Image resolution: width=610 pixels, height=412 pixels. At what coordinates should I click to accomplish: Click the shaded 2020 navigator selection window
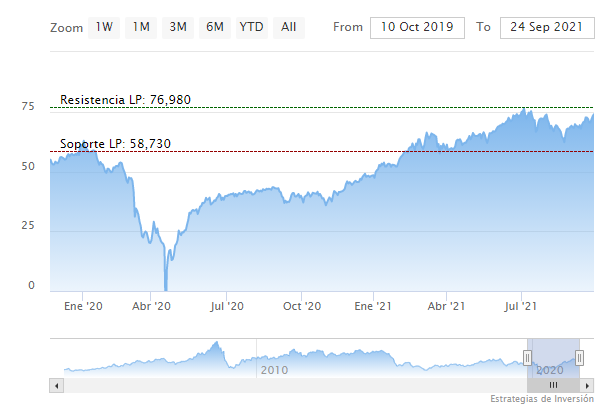click(552, 357)
